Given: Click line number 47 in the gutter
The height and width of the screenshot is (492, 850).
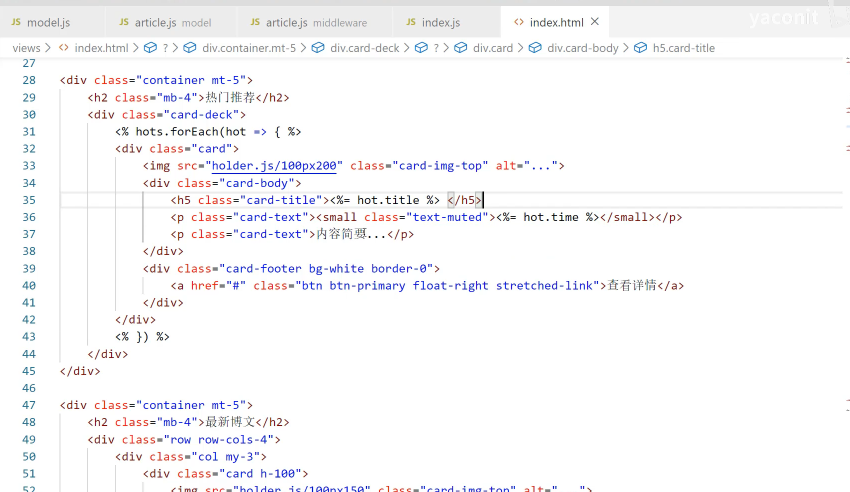Looking at the screenshot, I should [x=29, y=405].
